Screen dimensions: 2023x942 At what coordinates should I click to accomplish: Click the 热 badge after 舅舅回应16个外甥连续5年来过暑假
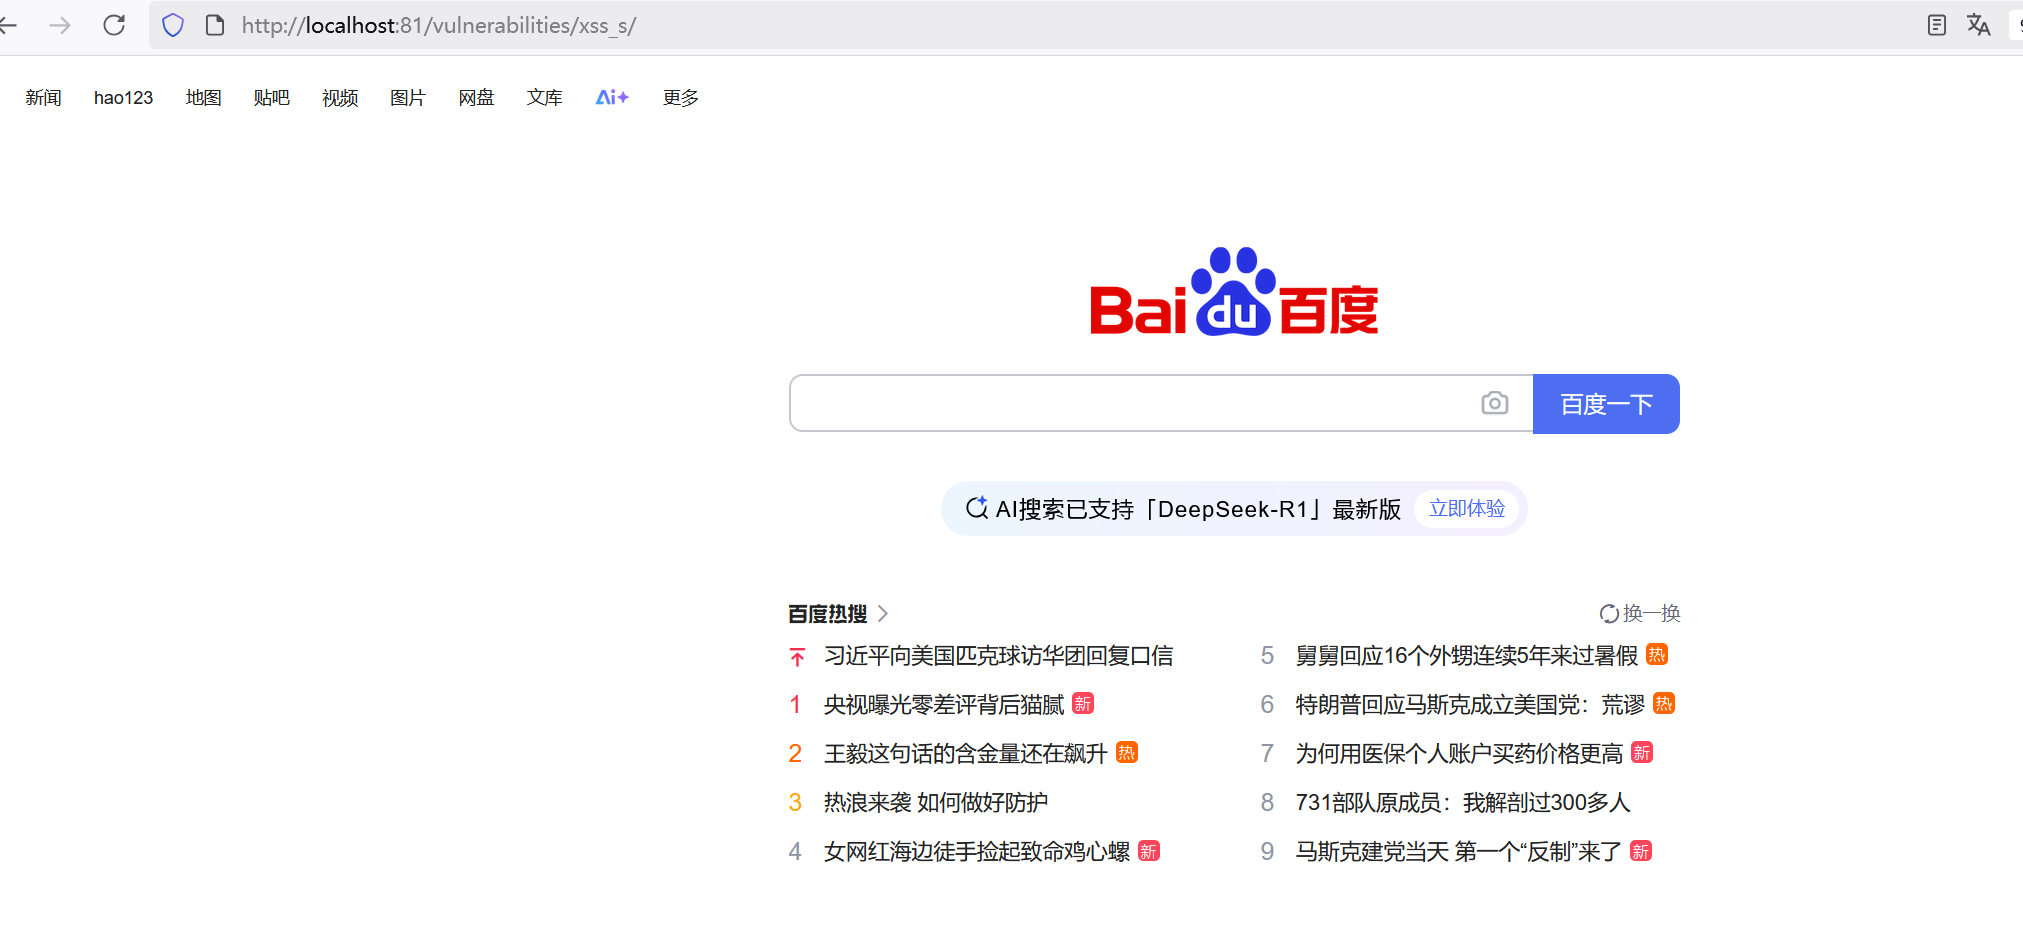(1657, 655)
